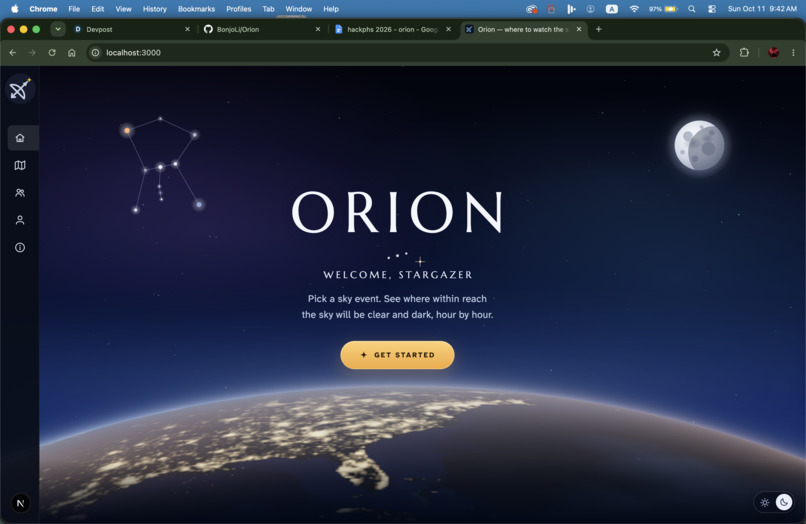The height and width of the screenshot is (524, 806).
Task: Open the Profiles menu
Action: [x=239, y=9]
